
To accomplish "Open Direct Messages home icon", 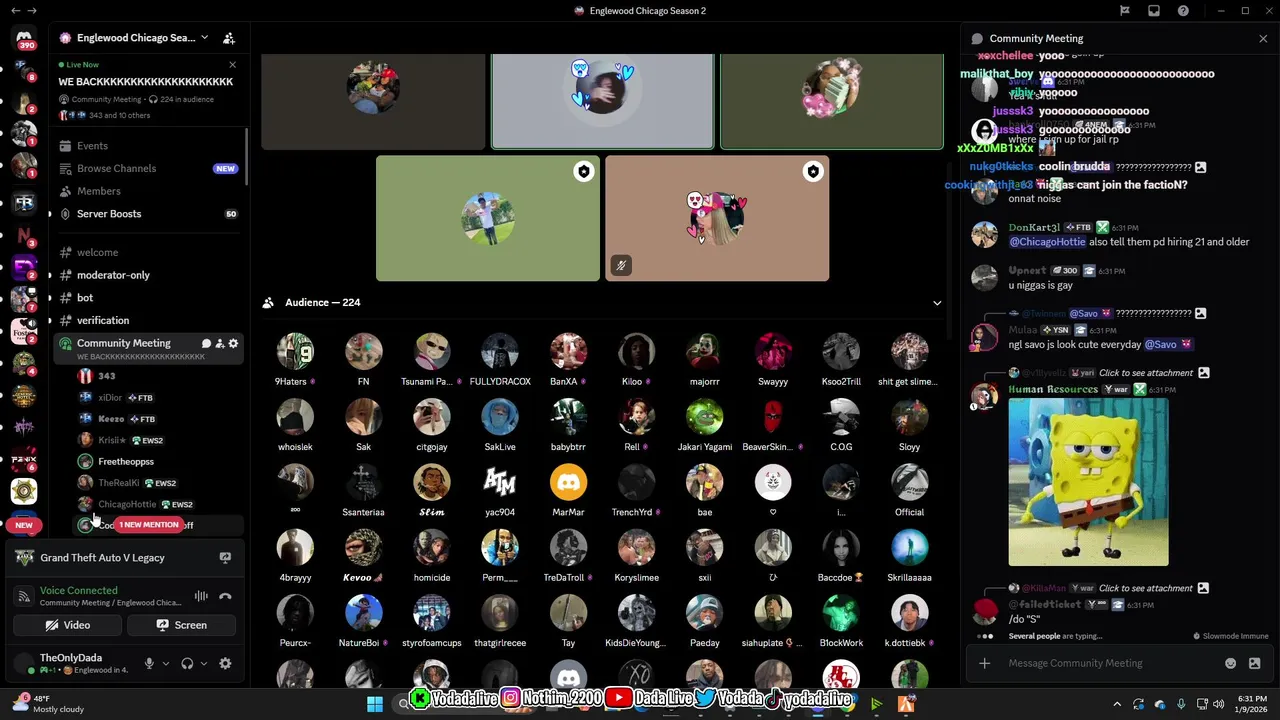I will click(24, 38).
